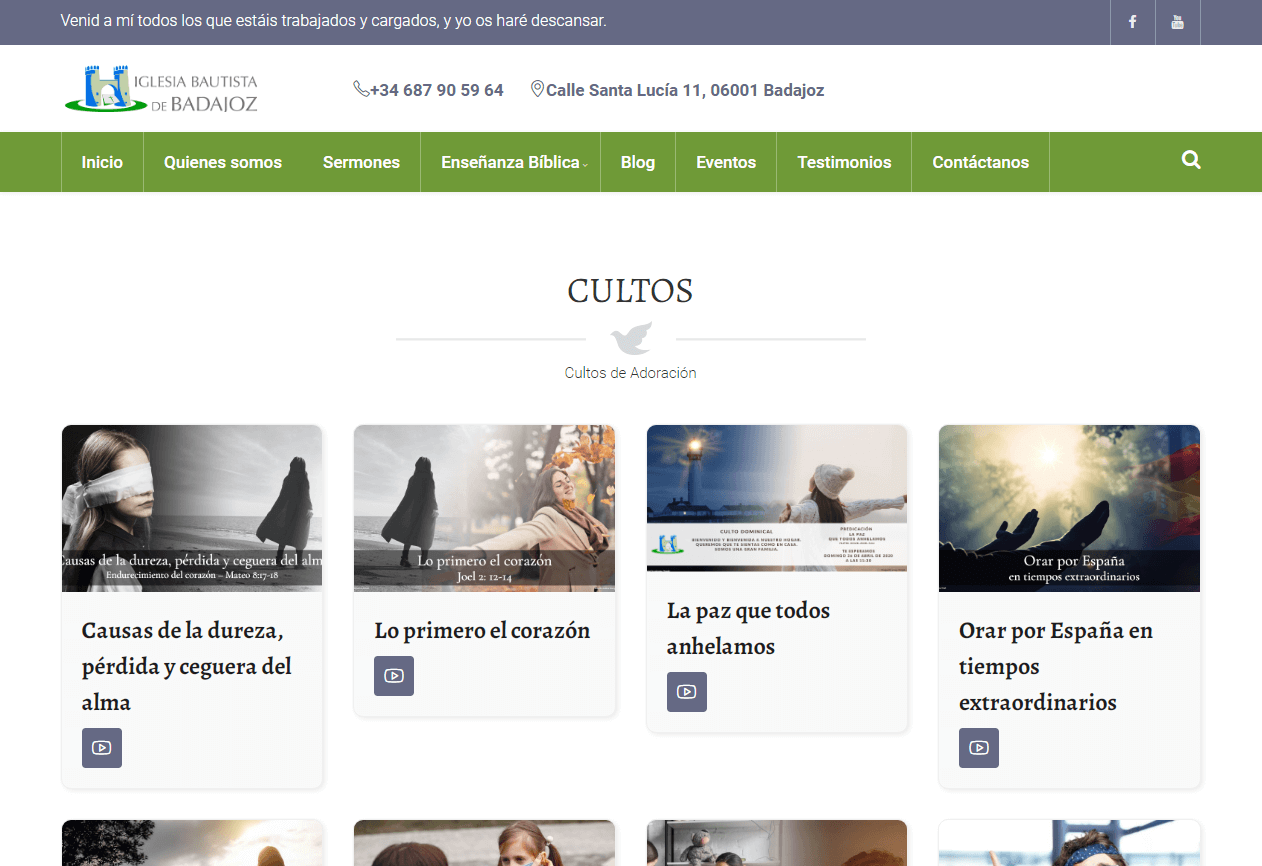
Task: Open the YouTube channel icon
Action: (1178, 22)
